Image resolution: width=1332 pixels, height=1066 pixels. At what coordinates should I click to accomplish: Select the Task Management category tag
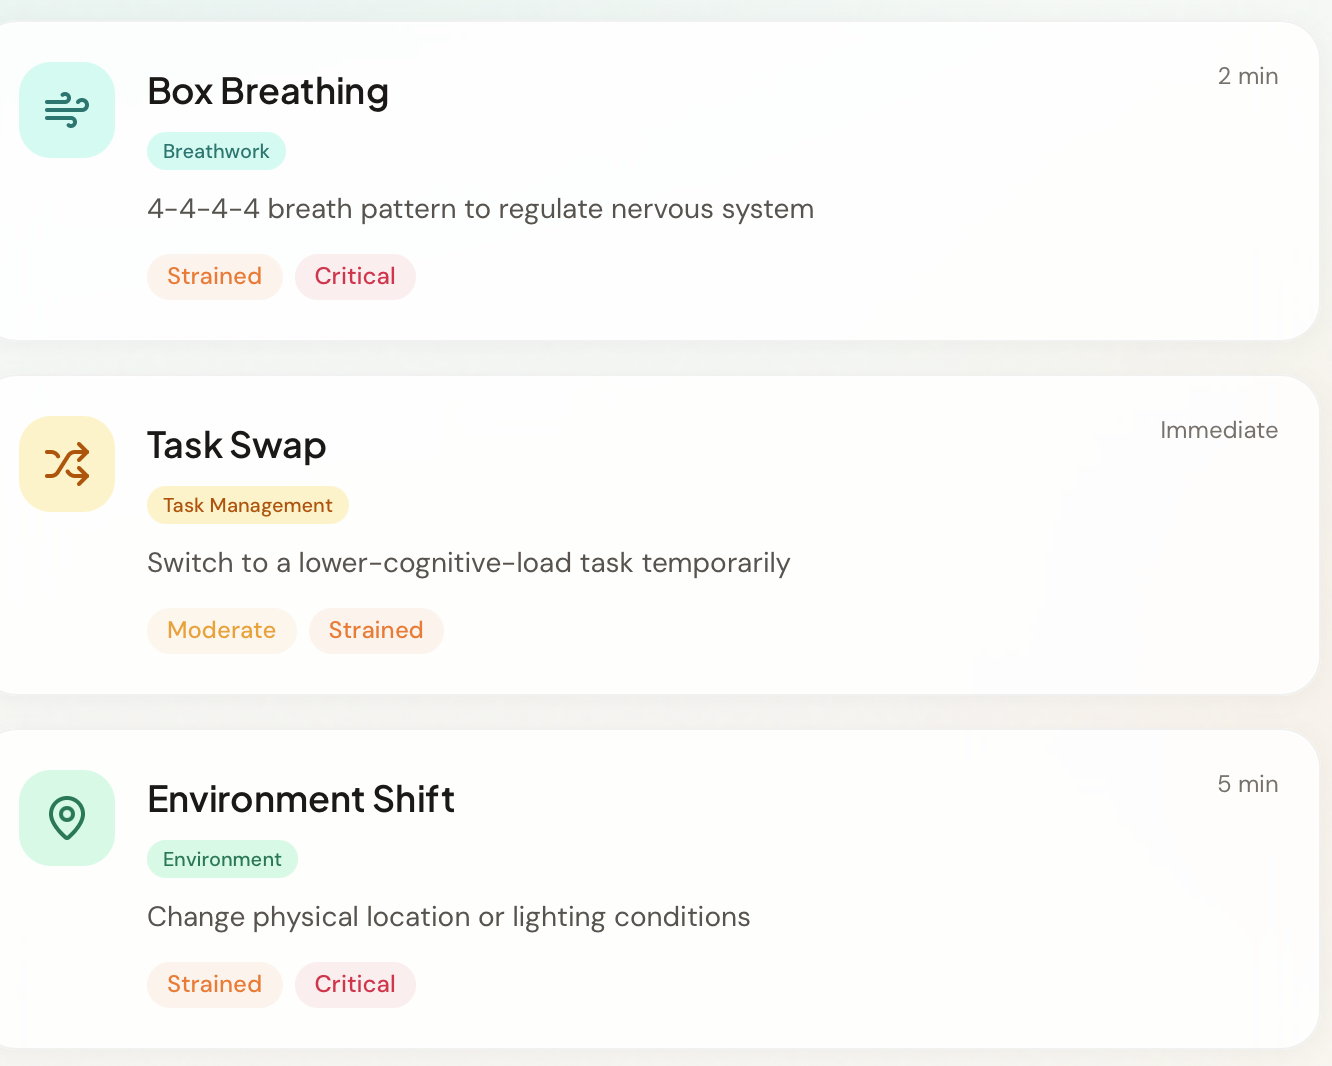(248, 506)
